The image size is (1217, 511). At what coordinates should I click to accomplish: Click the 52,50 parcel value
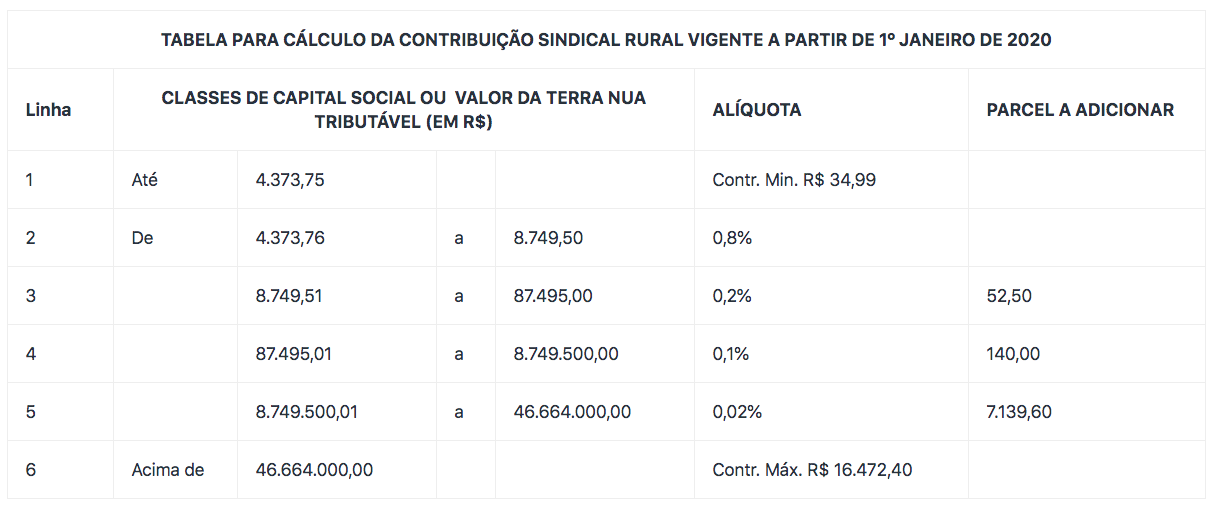(1009, 296)
